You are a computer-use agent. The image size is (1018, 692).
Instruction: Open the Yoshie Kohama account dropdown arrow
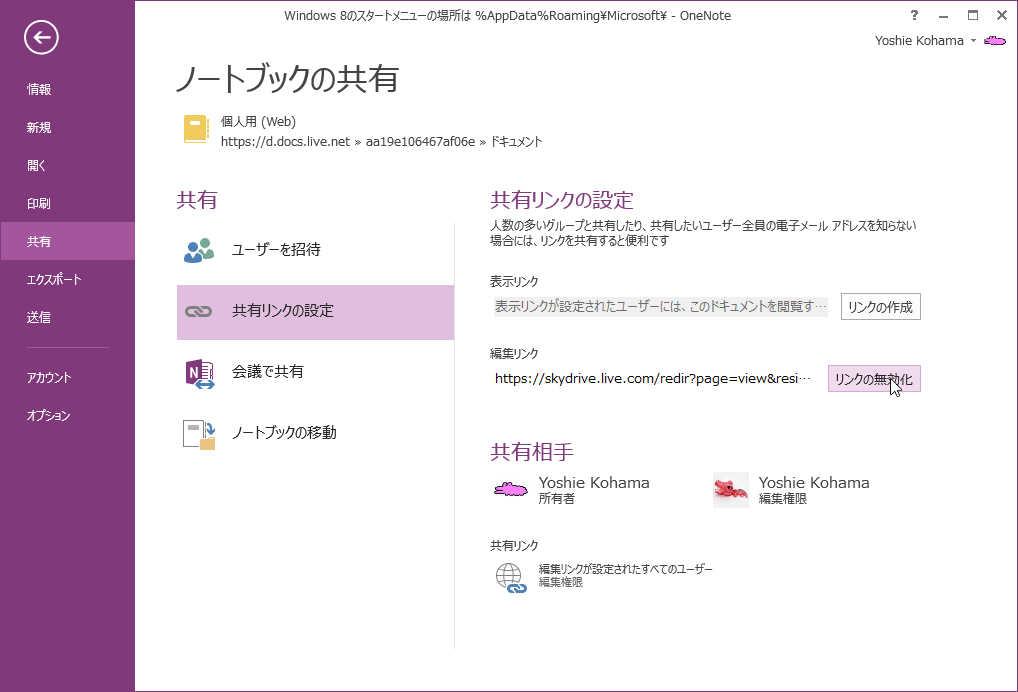(x=973, y=41)
